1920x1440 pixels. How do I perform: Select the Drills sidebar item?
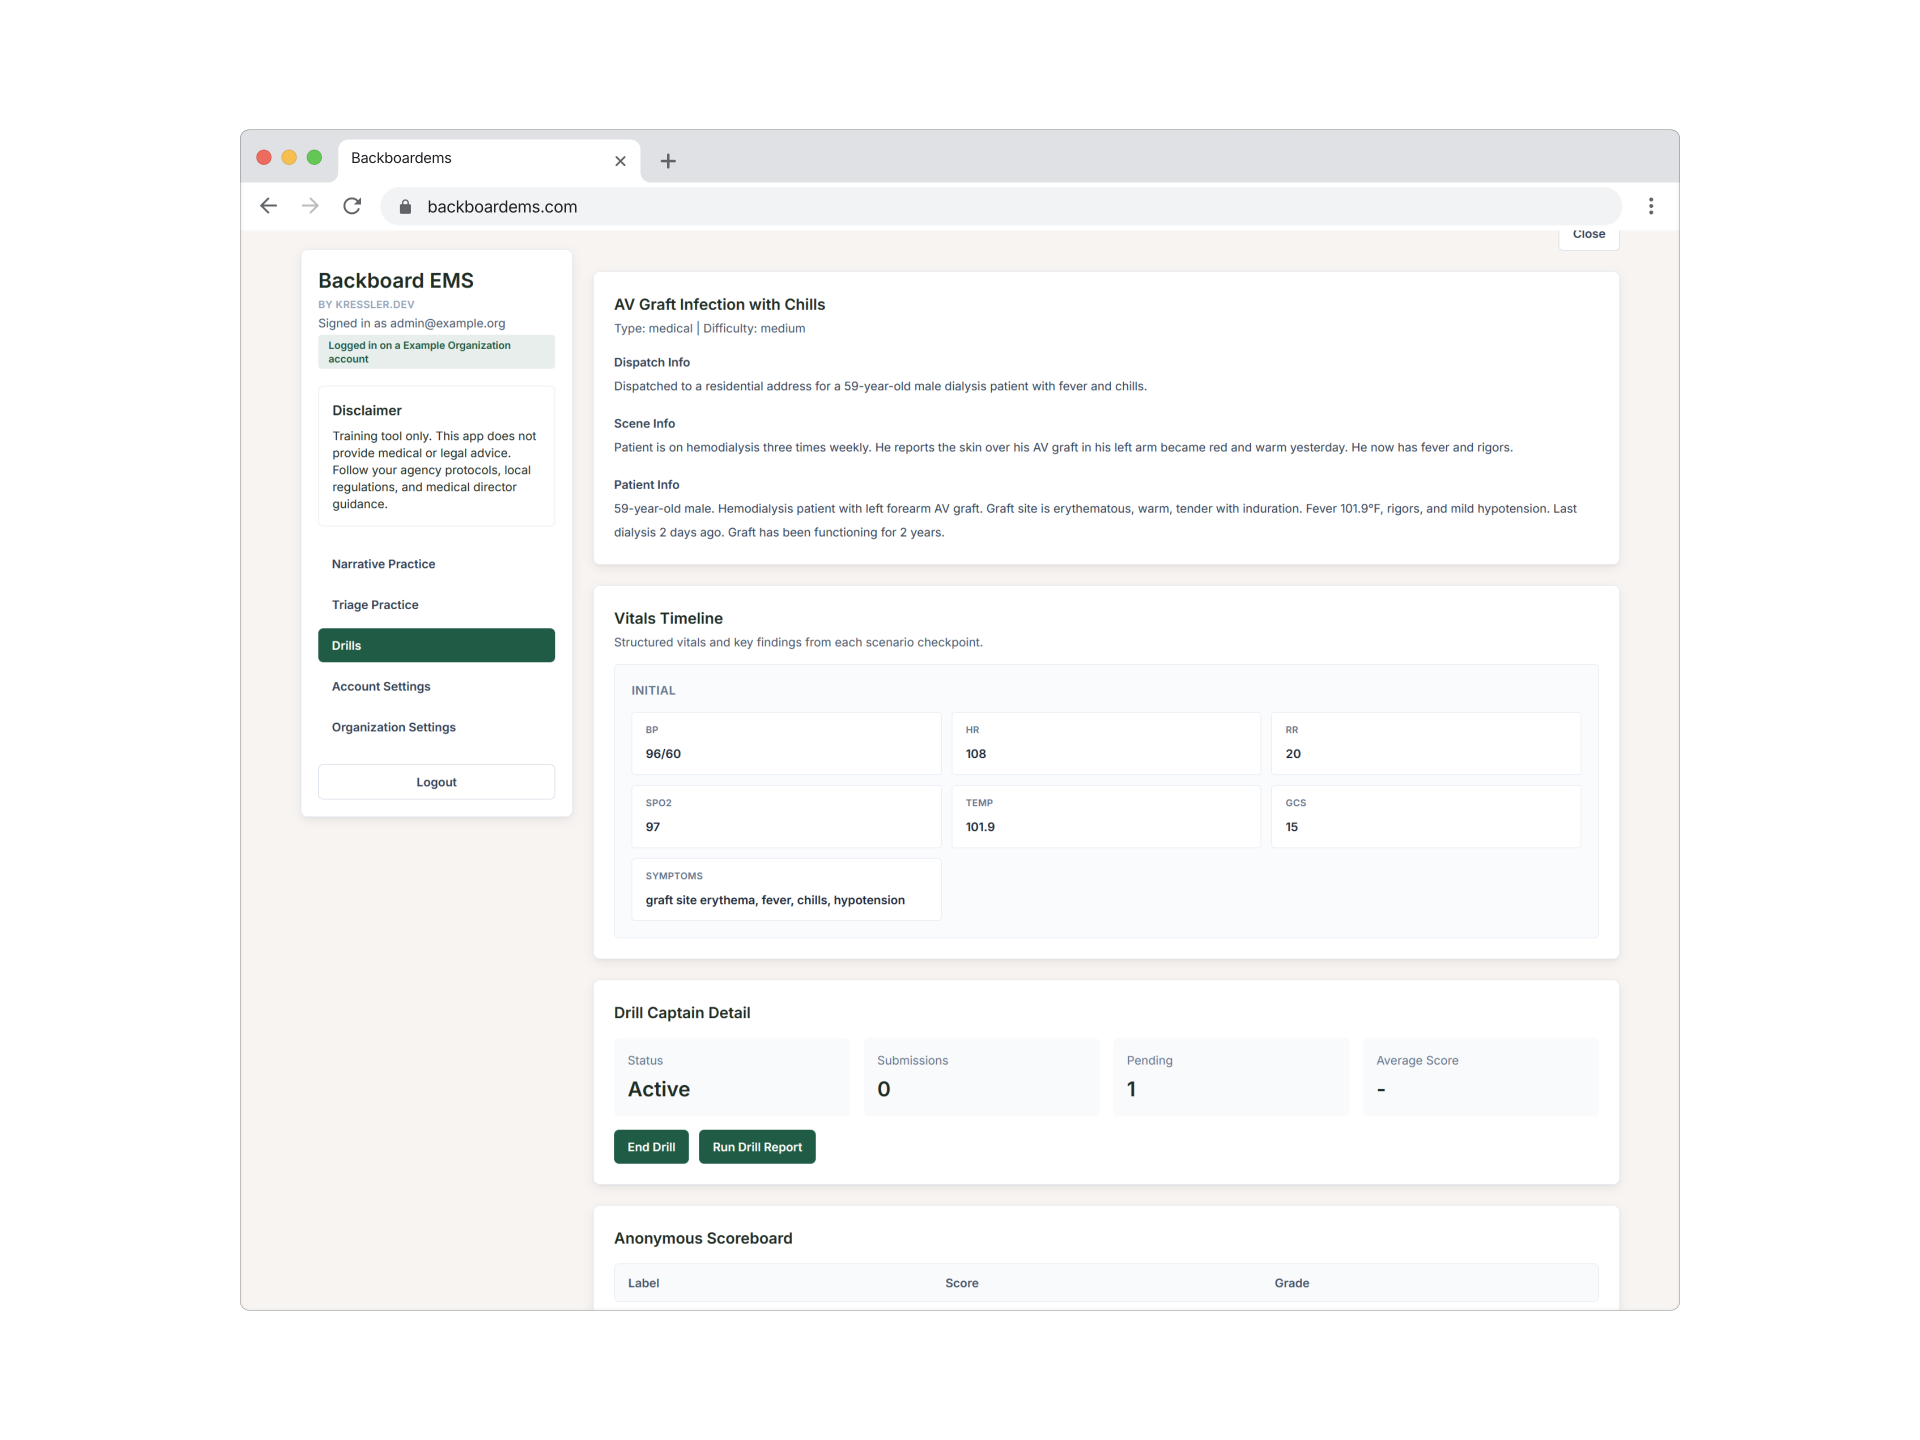[x=436, y=645]
